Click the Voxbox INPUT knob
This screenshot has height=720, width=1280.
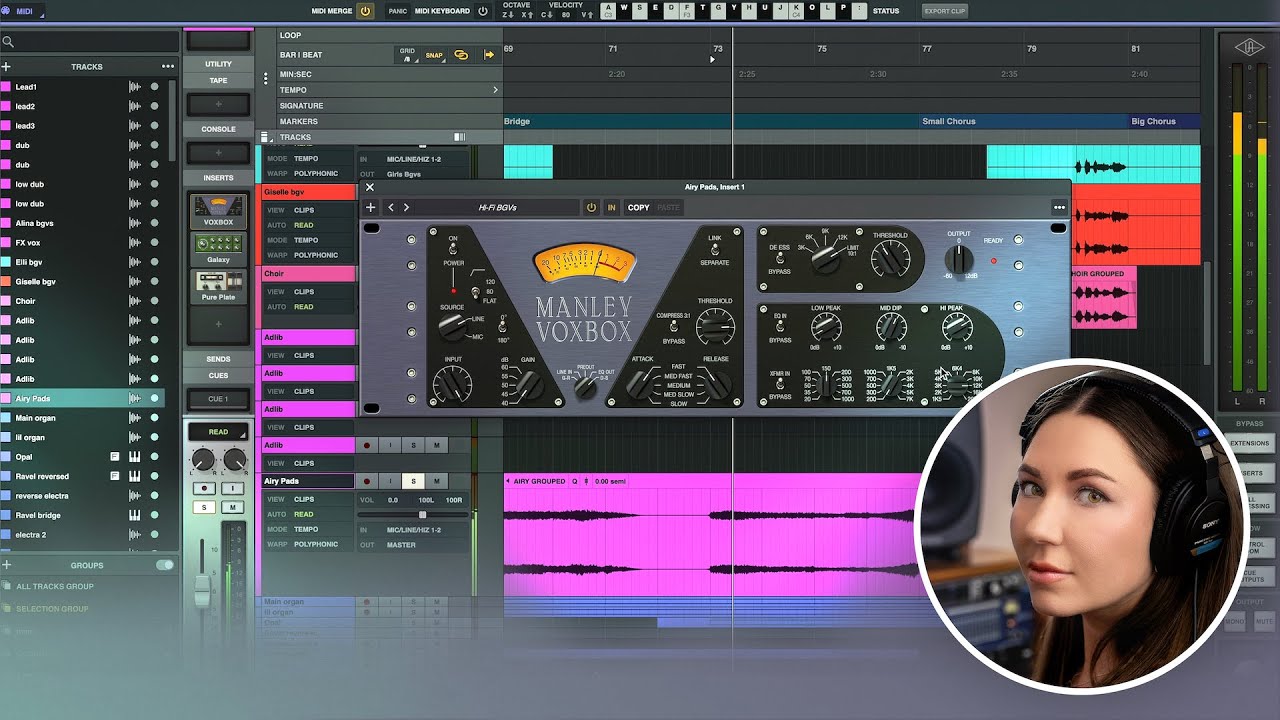coord(452,383)
